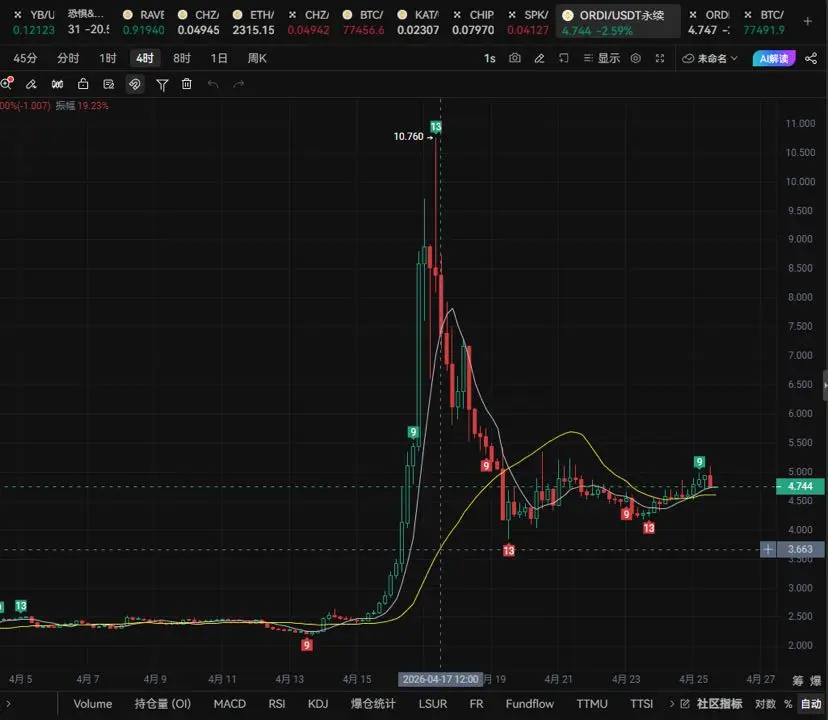Redo last drawing action
Viewport: 828px width, 720px height.
pos(239,84)
